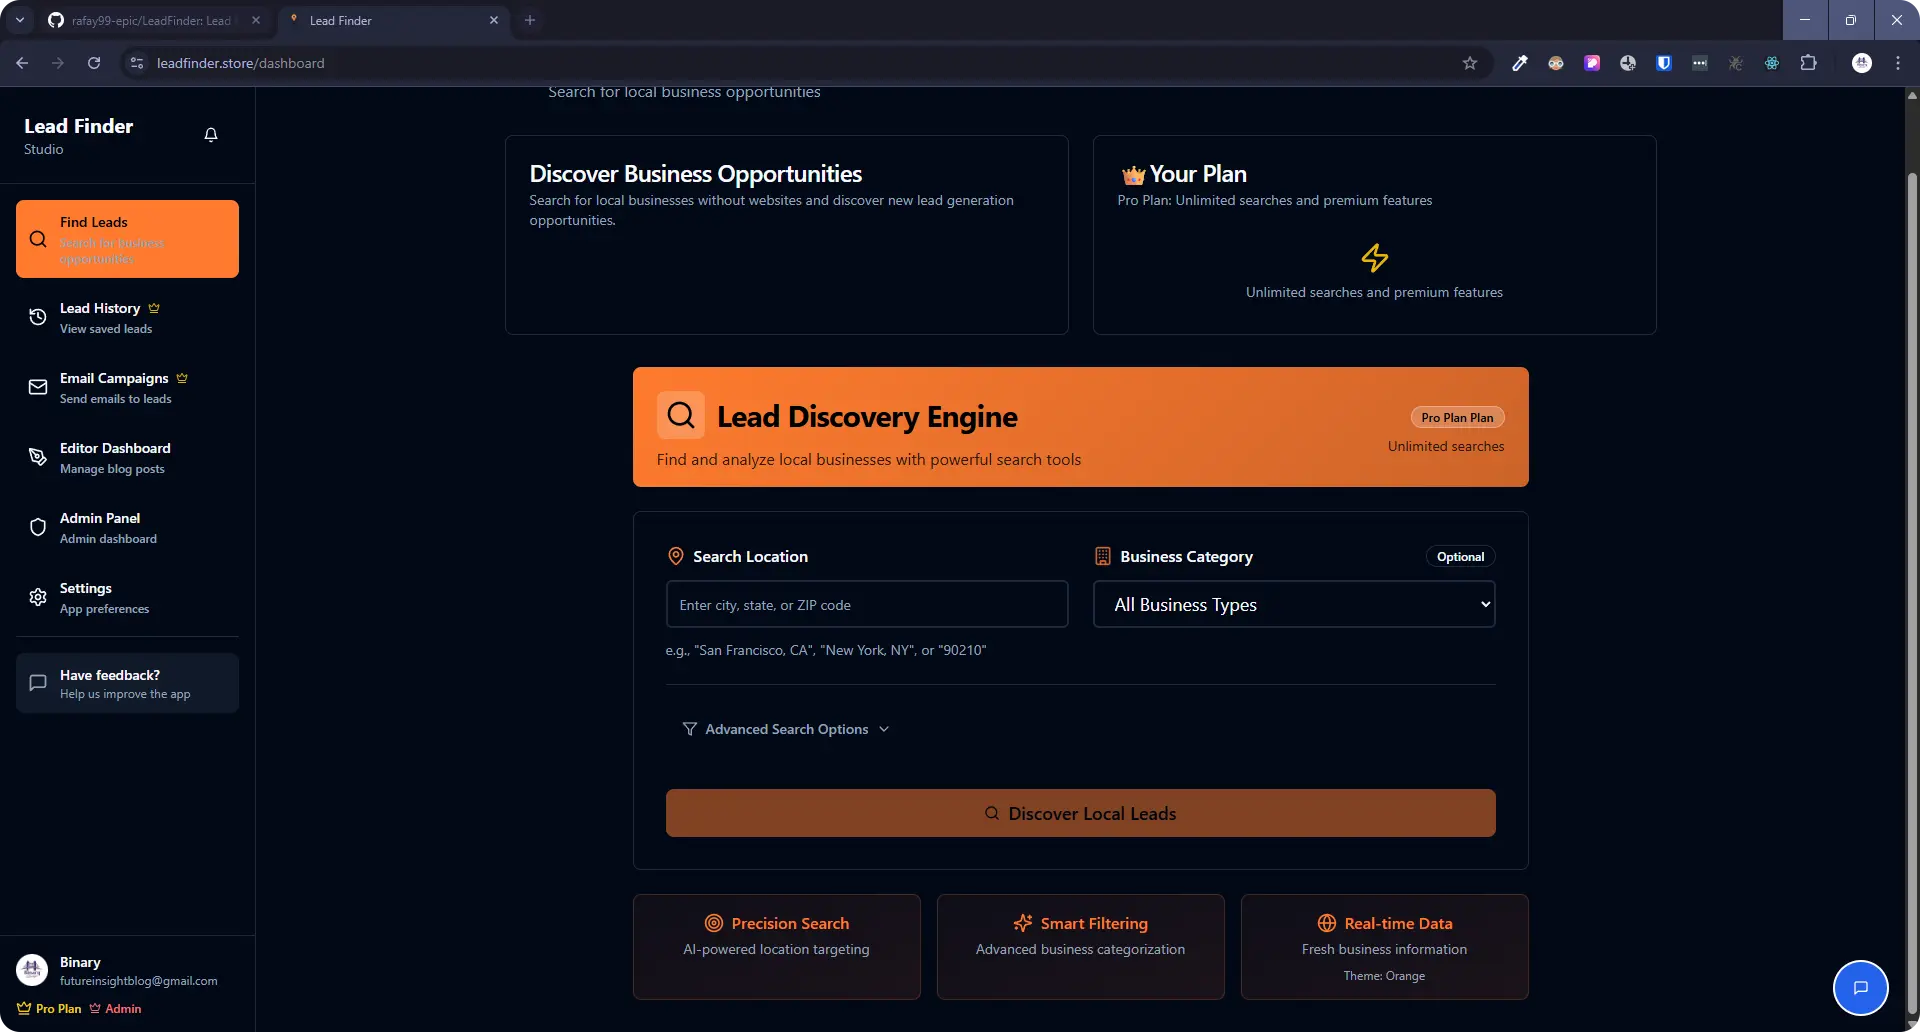The width and height of the screenshot is (1920, 1032).
Task: Close the Lead Finder tab
Action: [x=494, y=20]
